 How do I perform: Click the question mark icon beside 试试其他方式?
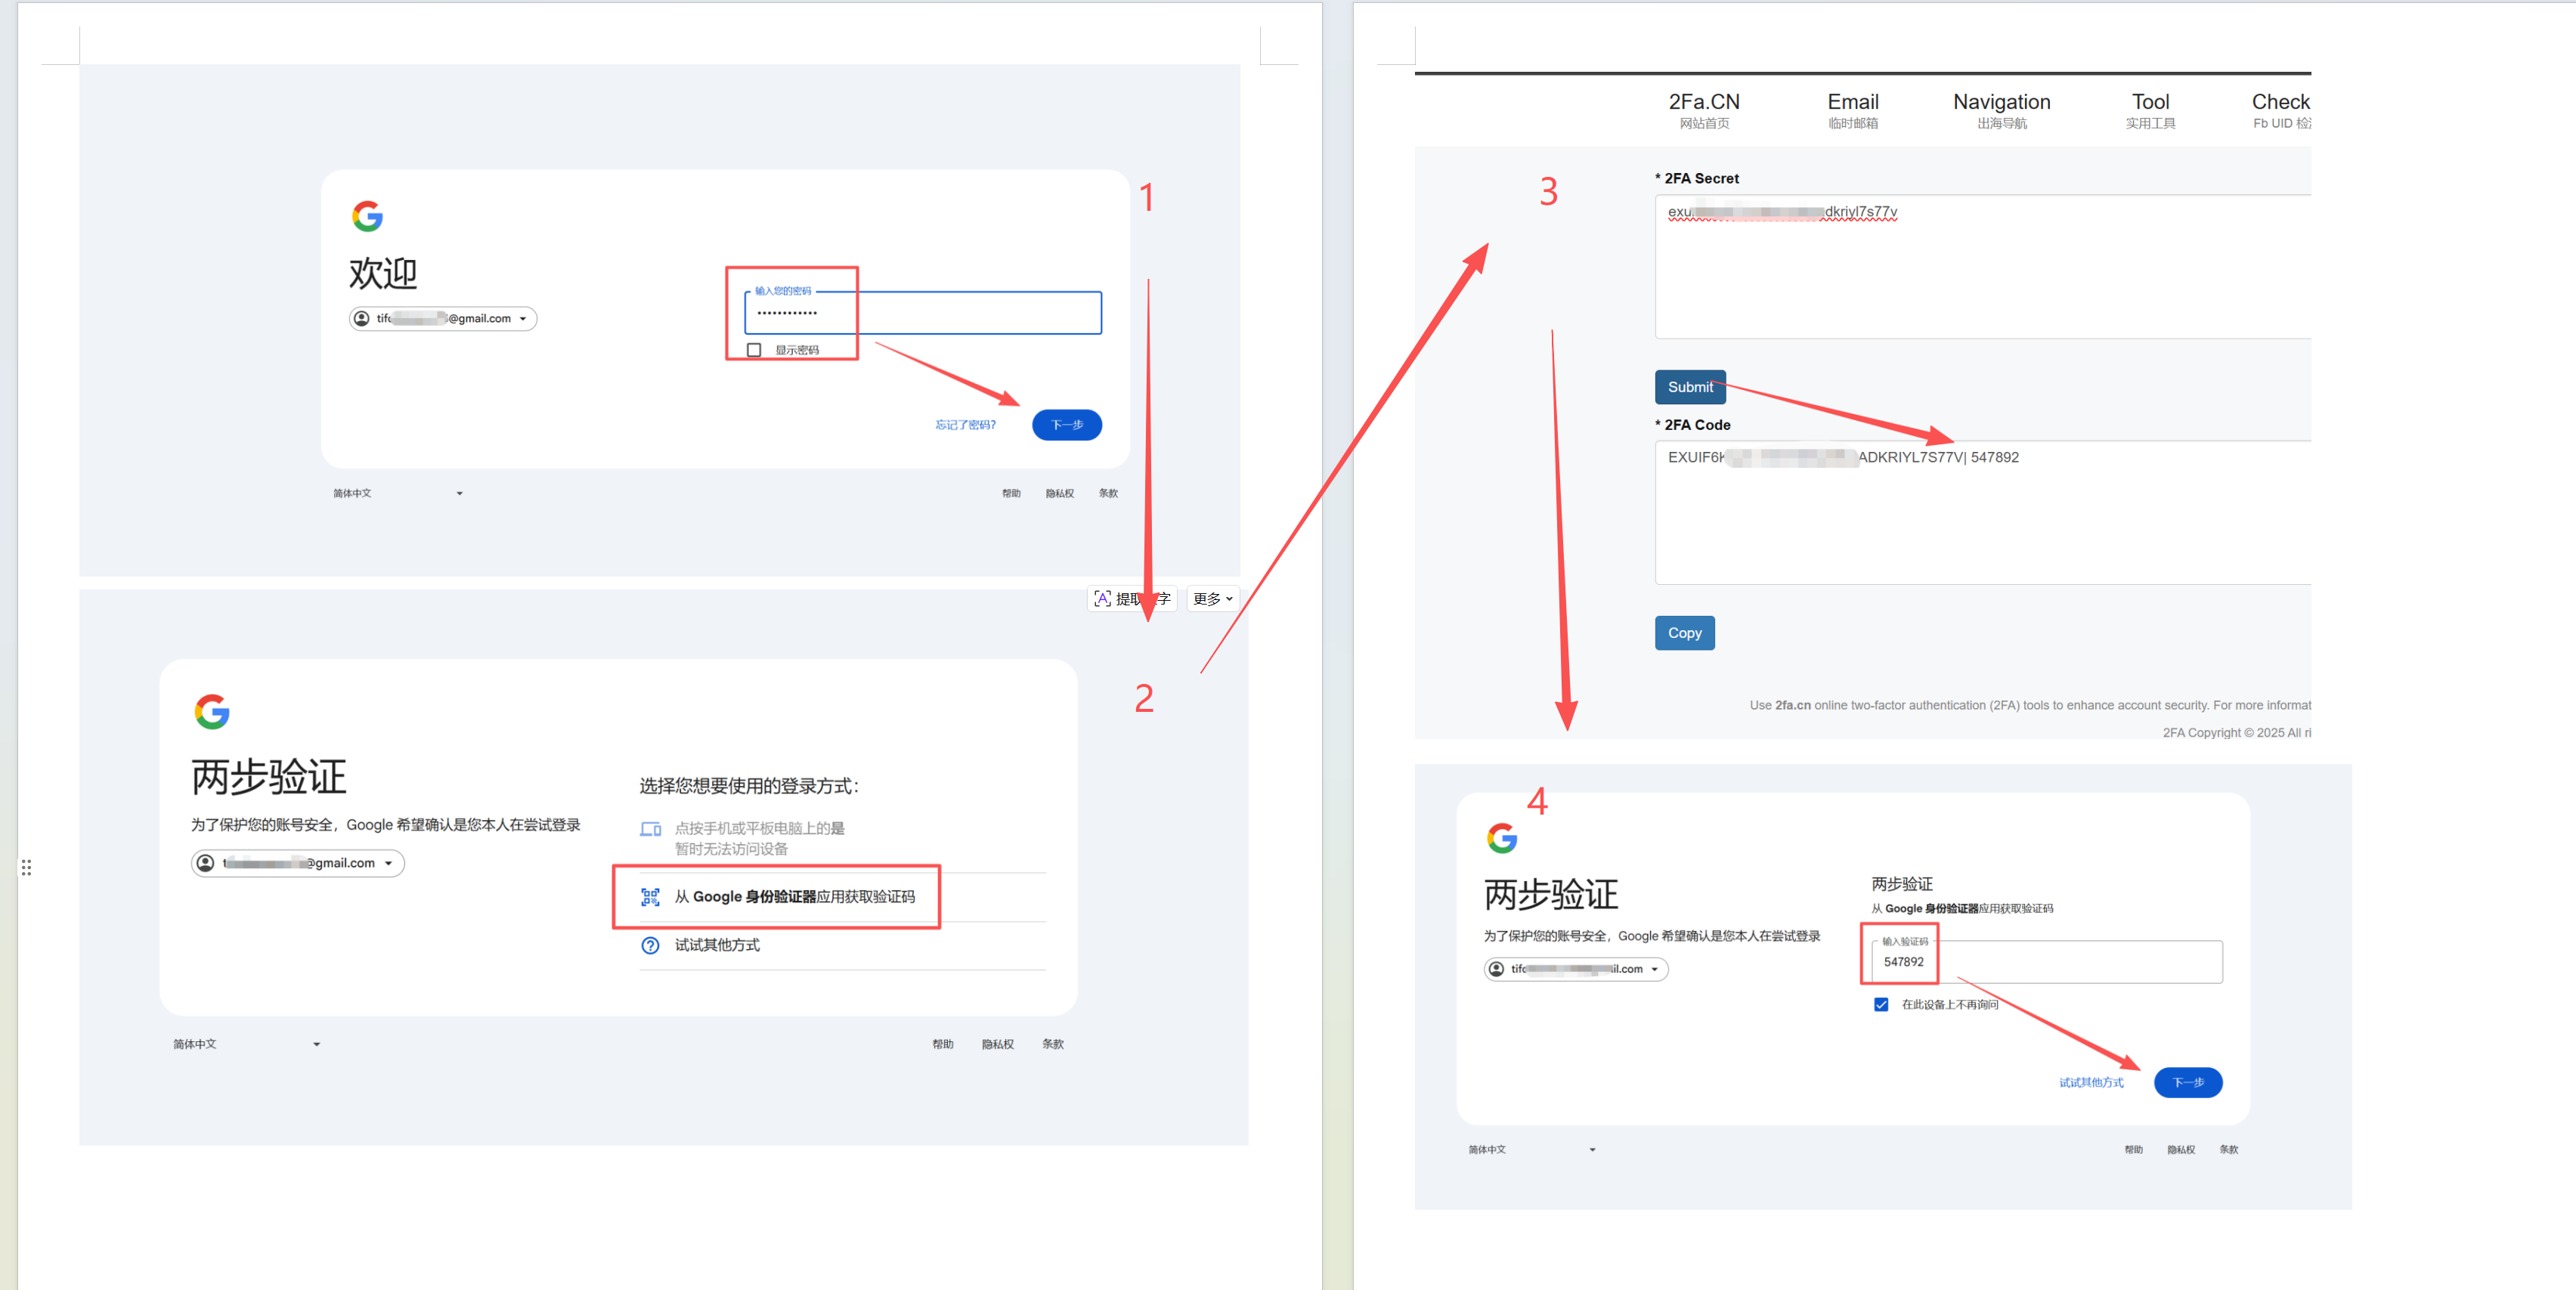click(650, 946)
